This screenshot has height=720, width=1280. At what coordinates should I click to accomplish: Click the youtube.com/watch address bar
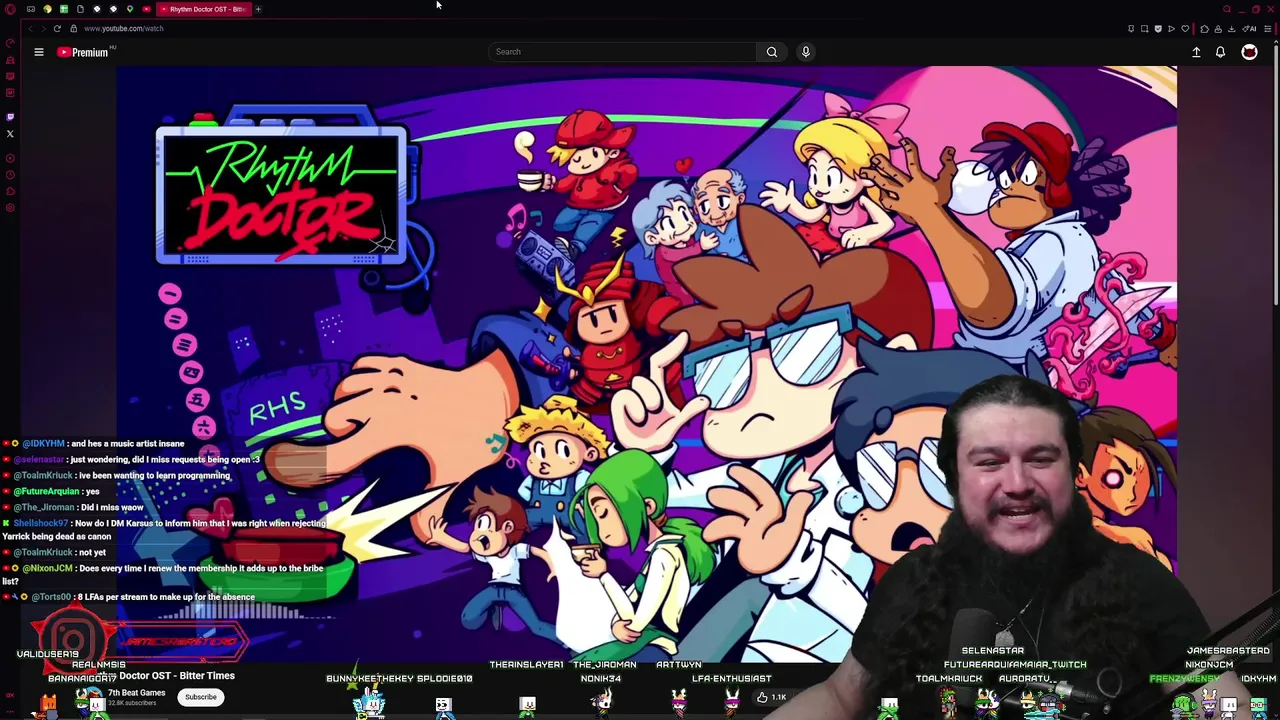pos(123,28)
